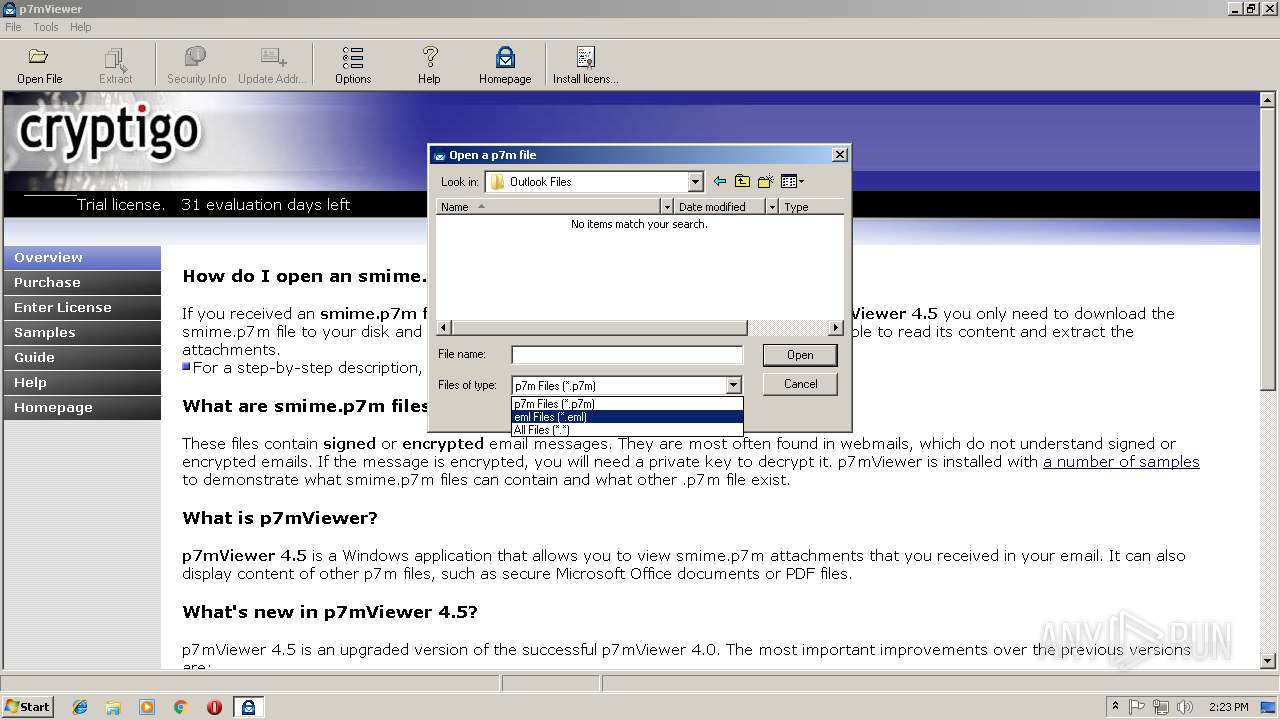Launch Chrome from the taskbar
Viewport: 1280px width, 720px height.
coord(181,707)
